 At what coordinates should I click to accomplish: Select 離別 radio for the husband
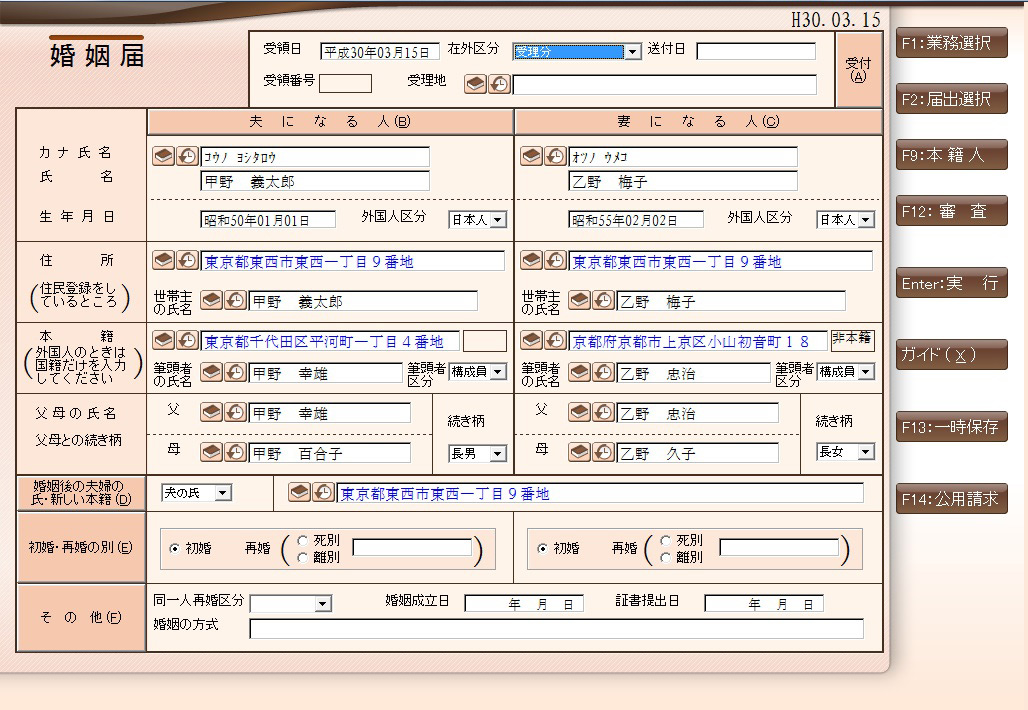[x=302, y=557]
